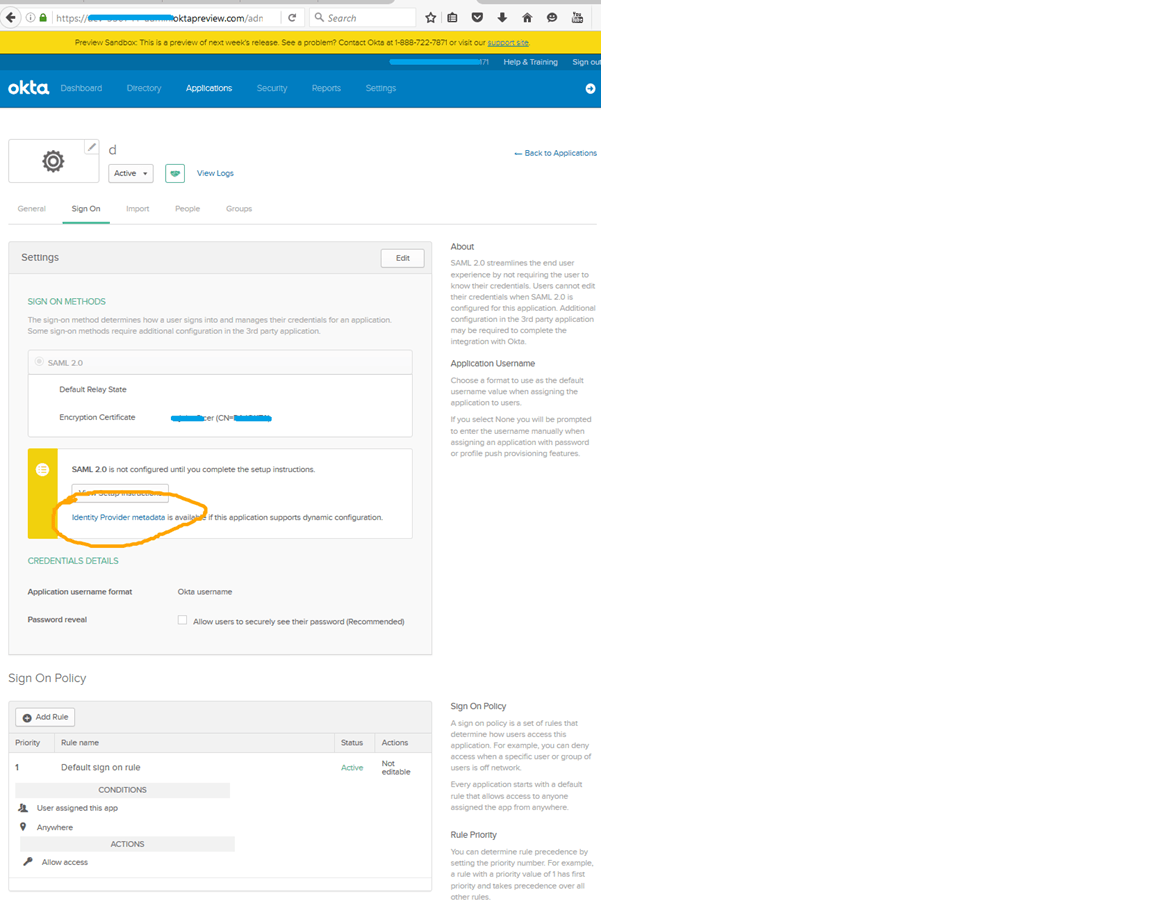The image size is (1152, 908).
Task: Open the Active status dropdown
Action: 131,173
